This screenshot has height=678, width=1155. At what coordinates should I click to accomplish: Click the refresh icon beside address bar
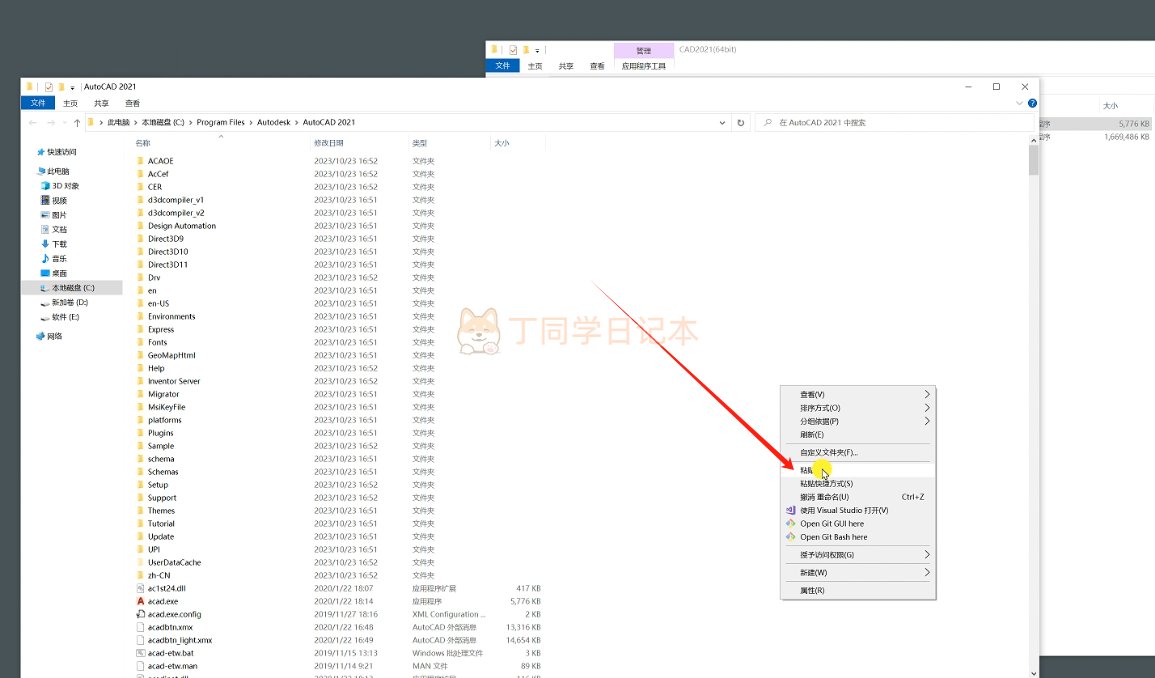740,122
